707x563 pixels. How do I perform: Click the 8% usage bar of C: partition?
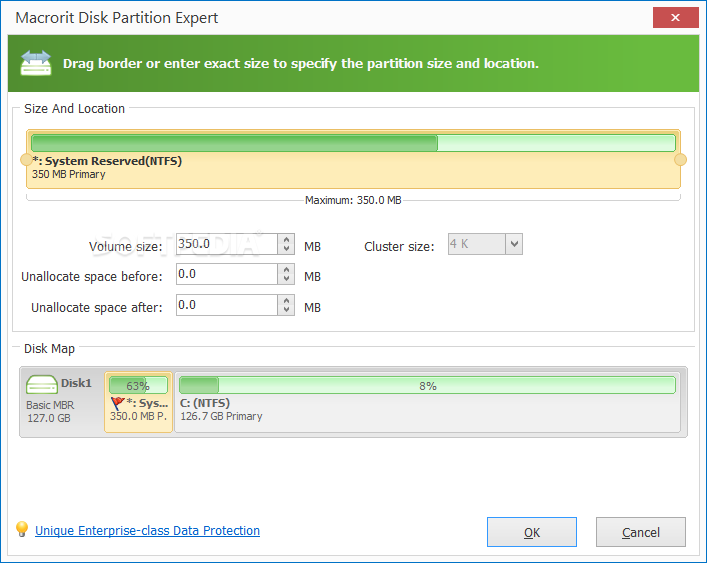[427, 385]
